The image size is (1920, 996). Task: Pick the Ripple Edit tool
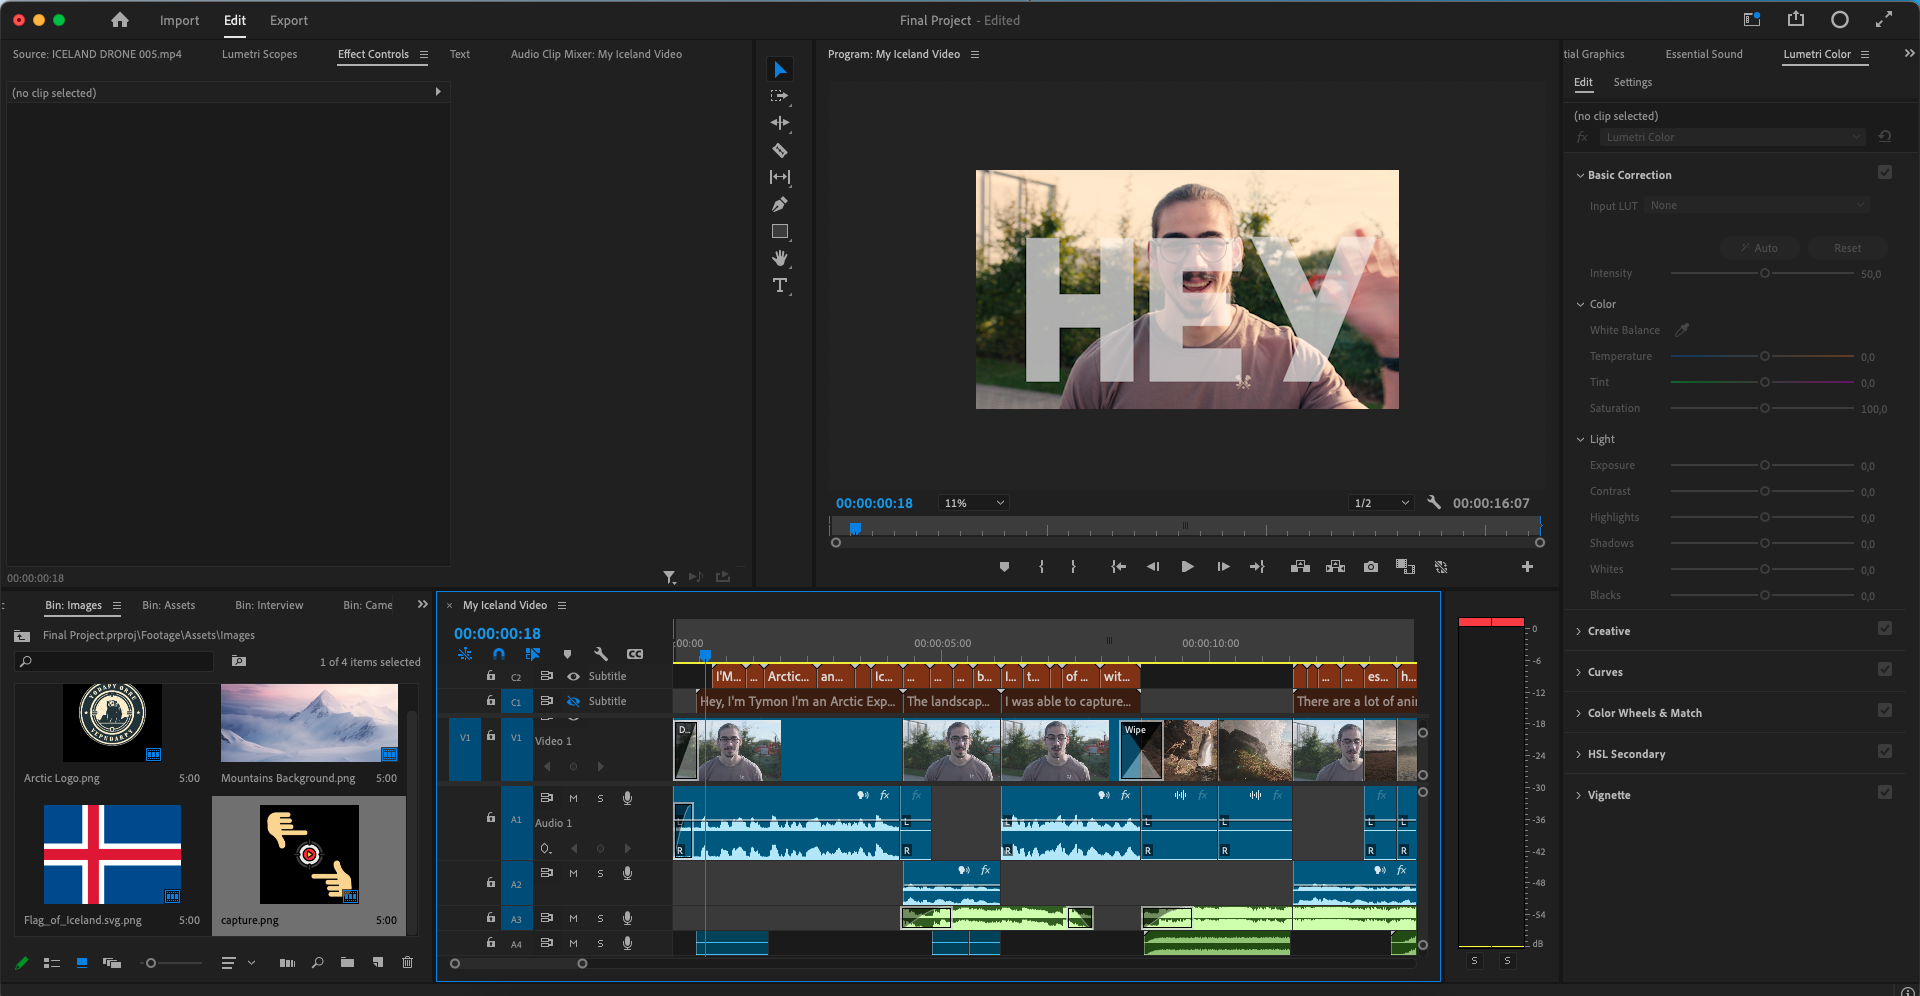point(780,123)
